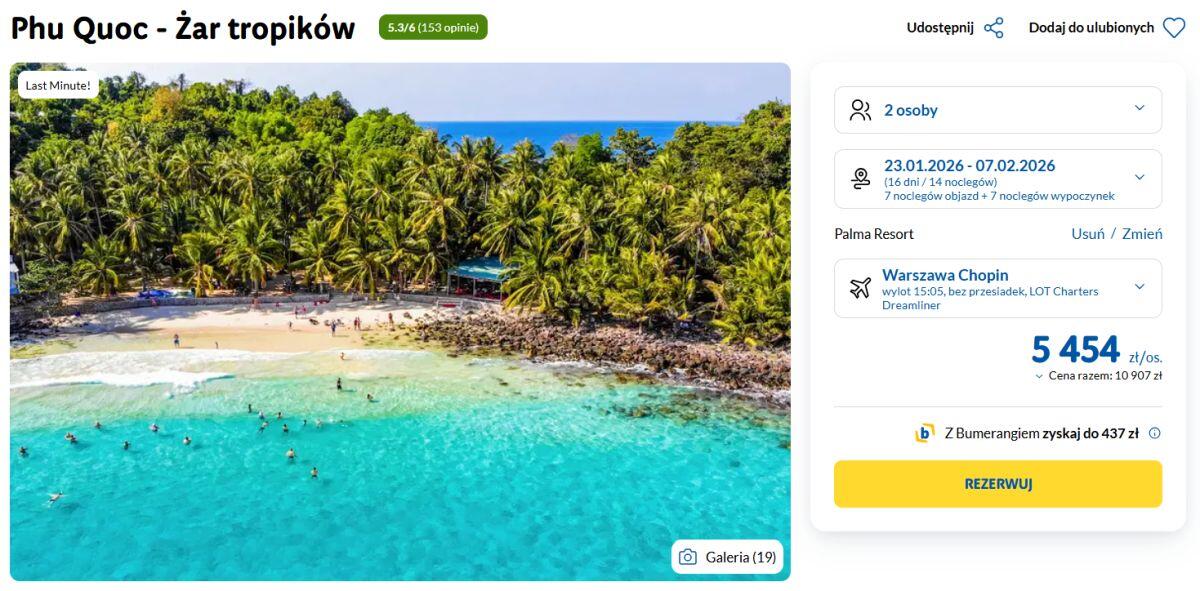Click the Udostępnij share text
The width and height of the screenshot is (1200, 591).
(940, 28)
